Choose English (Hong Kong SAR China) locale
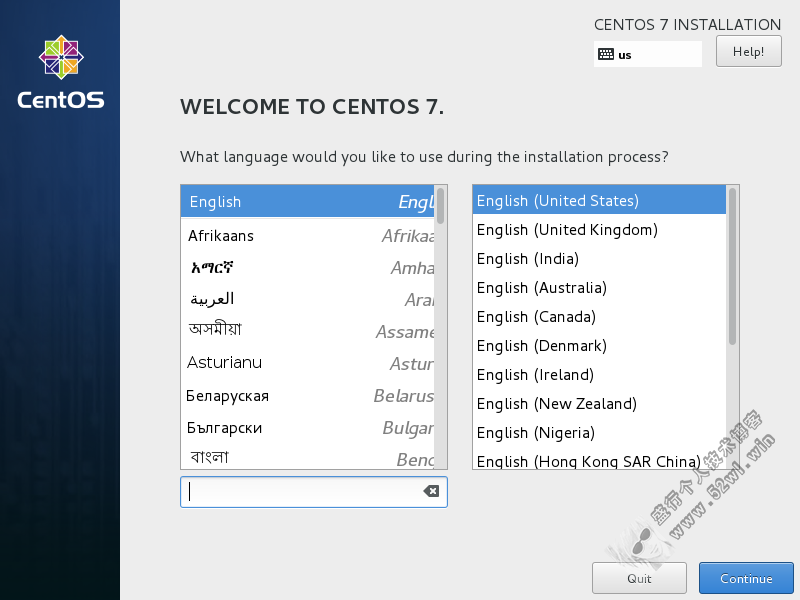 pos(599,460)
